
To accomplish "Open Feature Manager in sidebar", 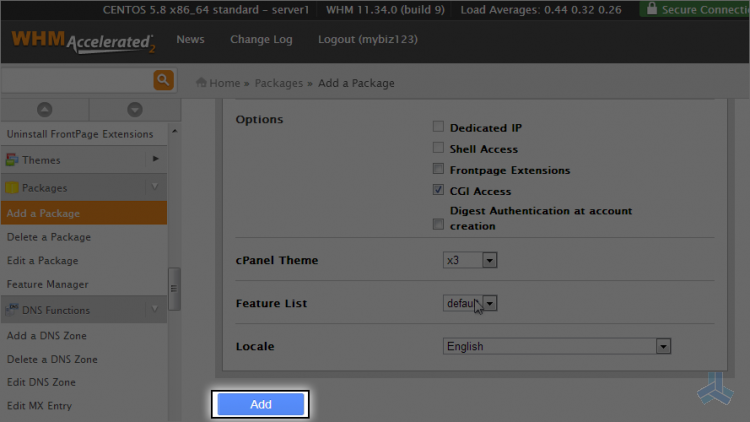I will click(47, 284).
